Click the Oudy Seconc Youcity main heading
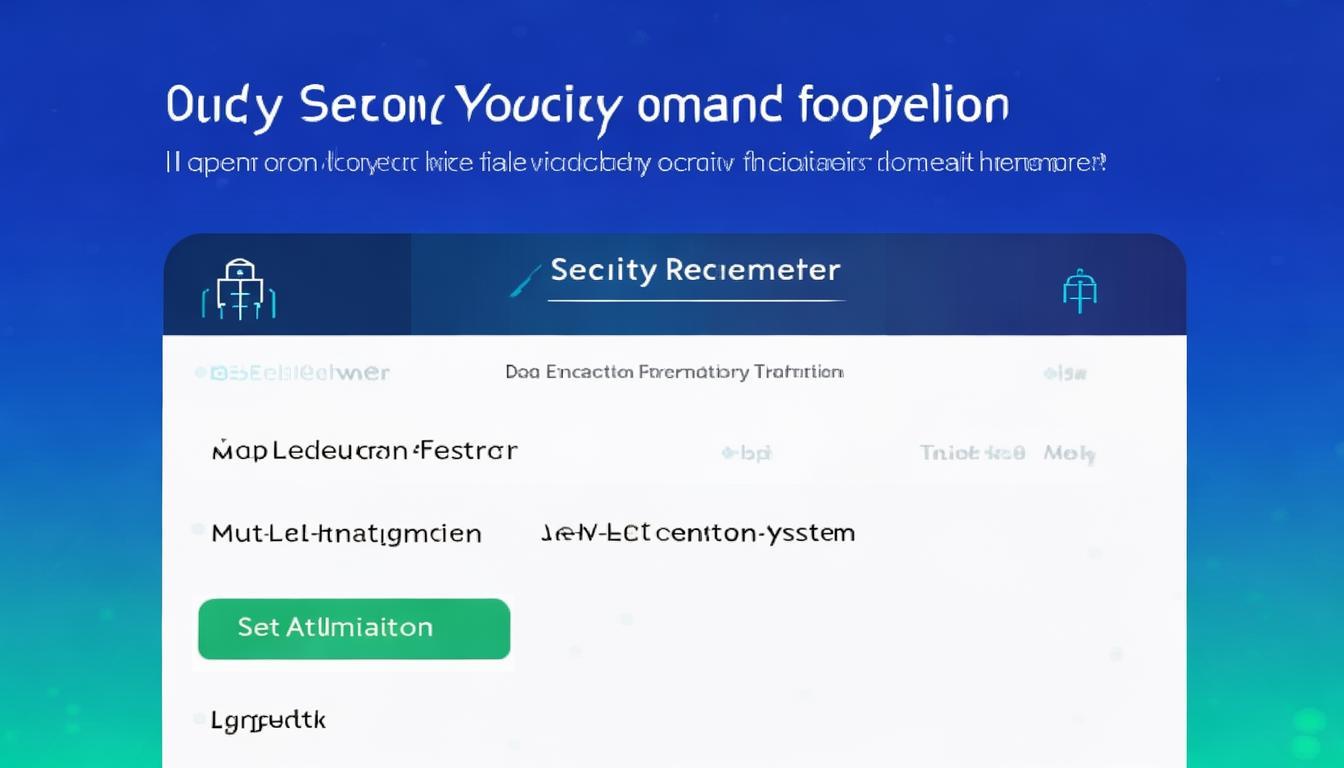 tap(587, 108)
